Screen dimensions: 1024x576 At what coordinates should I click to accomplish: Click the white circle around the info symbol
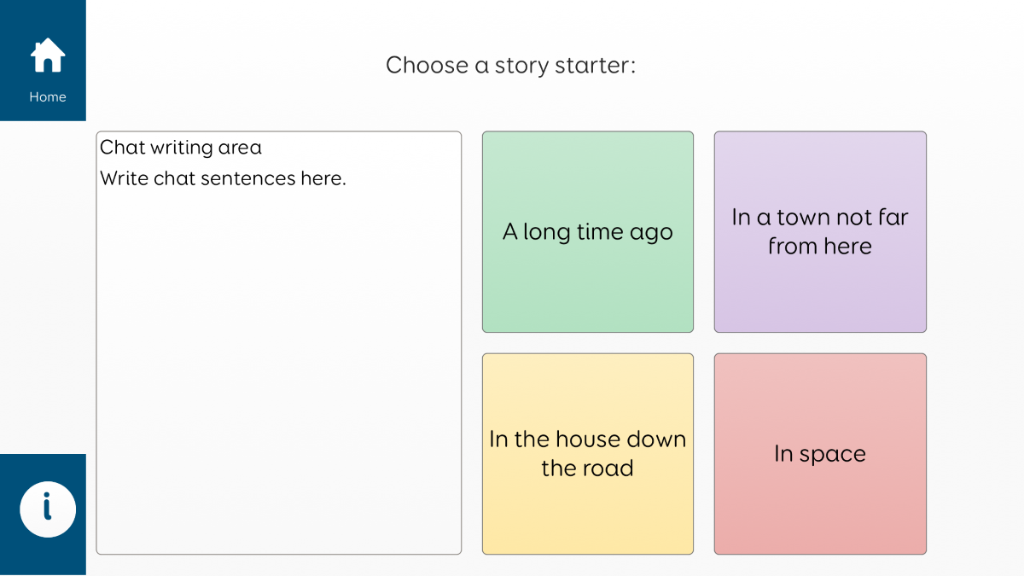coord(30,508)
